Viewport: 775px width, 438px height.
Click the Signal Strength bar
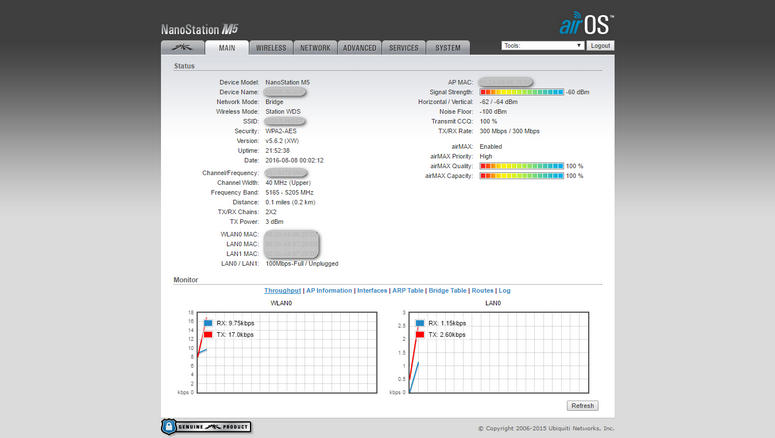click(x=521, y=91)
